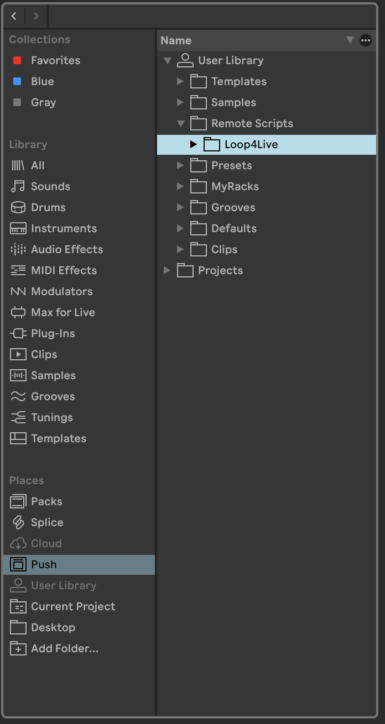Open the Packs place icon
The image size is (385, 724).
click(x=18, y=501)
